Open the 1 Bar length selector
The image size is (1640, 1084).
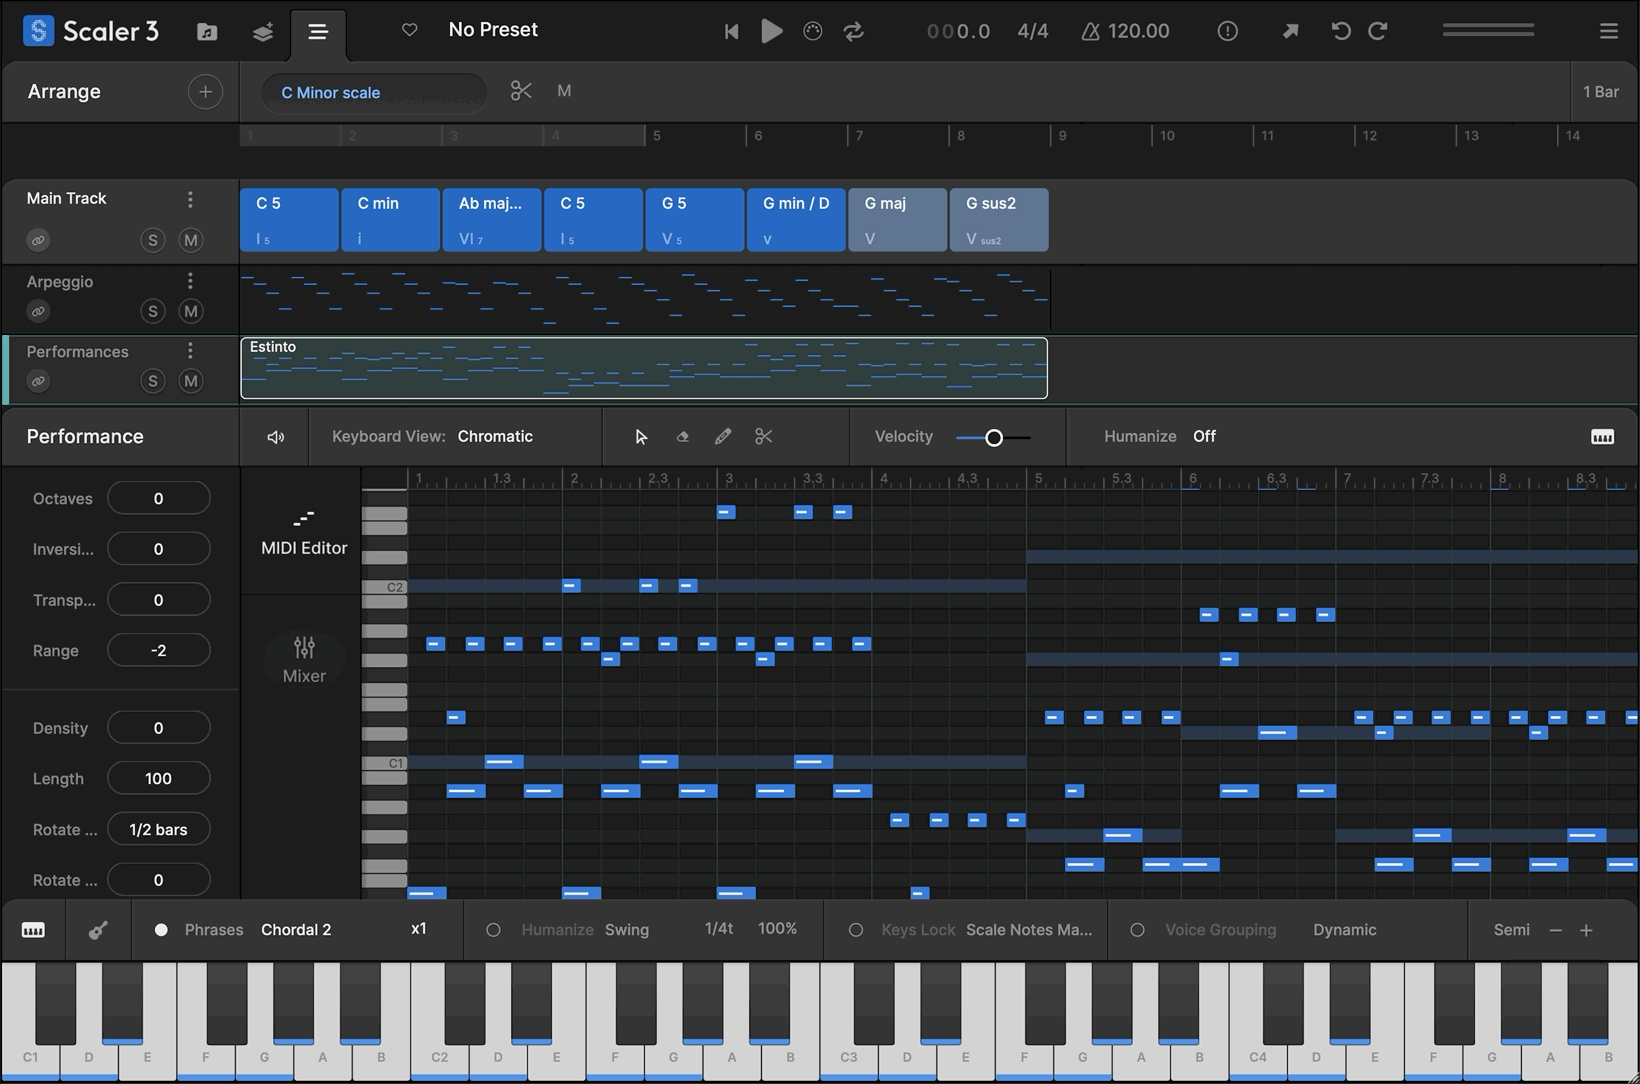[1600, 92]
